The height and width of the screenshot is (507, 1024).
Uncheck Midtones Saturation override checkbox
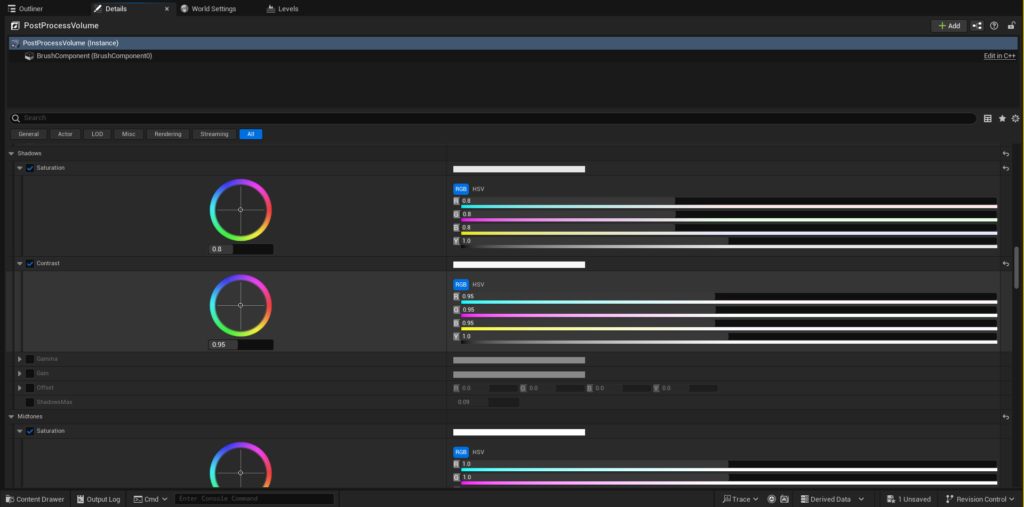pos(30,431)
